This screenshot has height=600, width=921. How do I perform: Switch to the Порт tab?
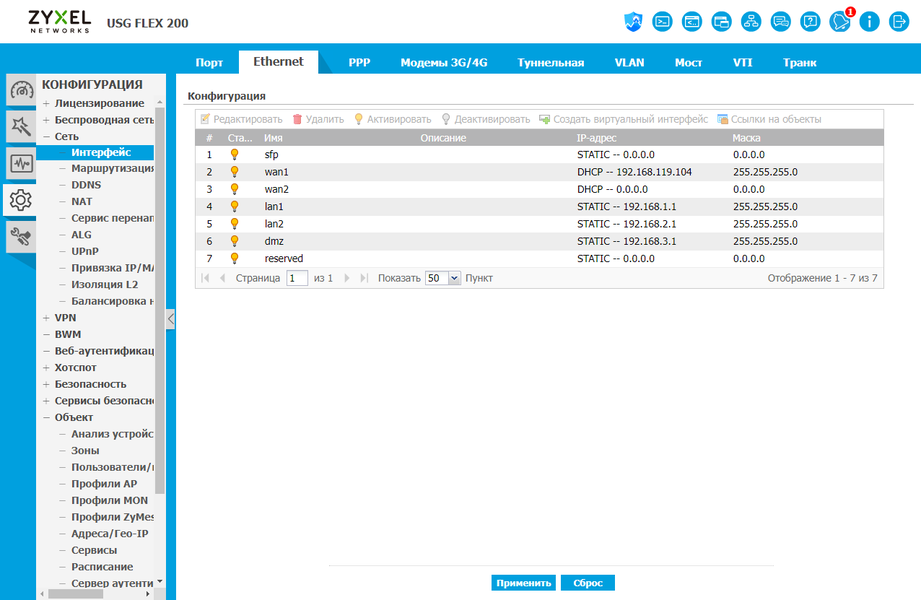(209, 62)
